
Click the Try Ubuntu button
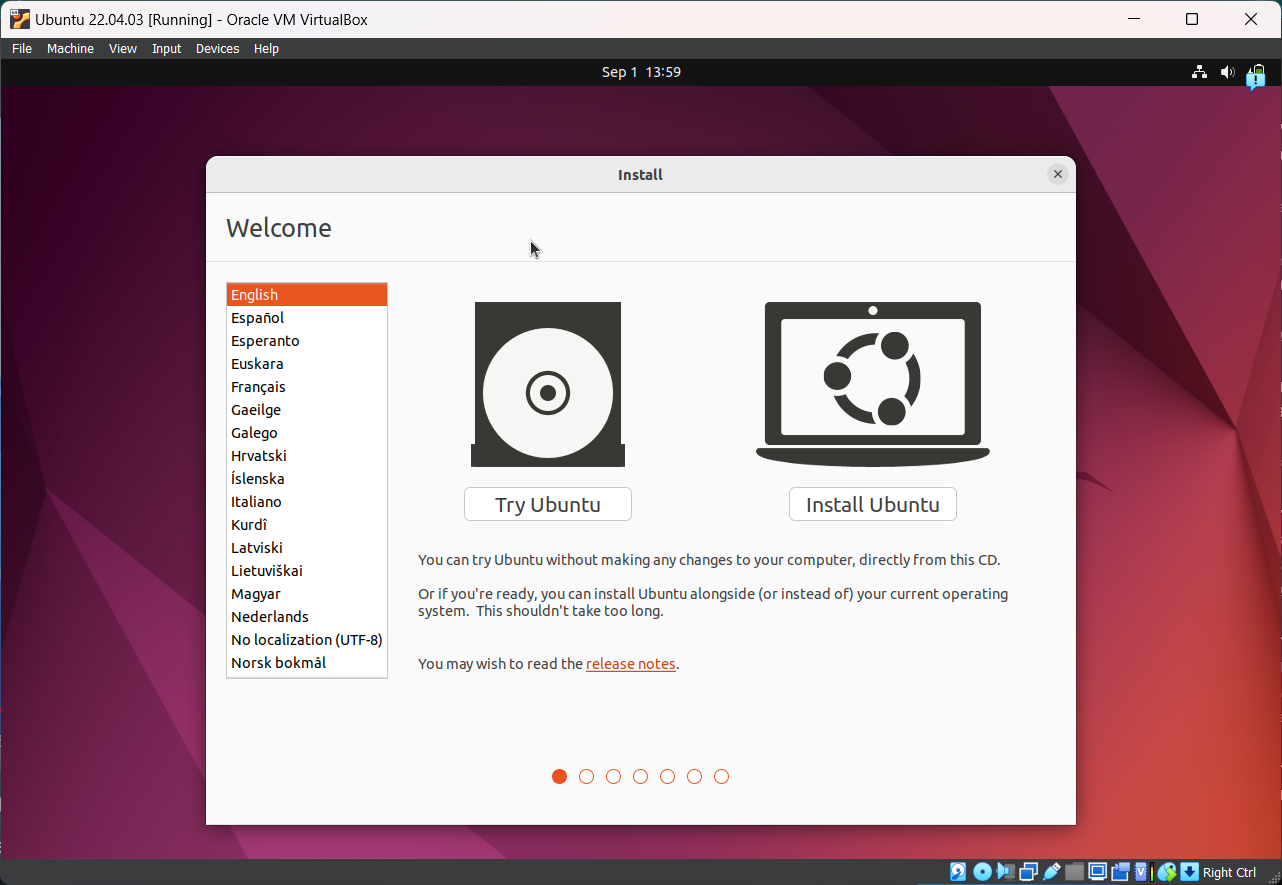(x=548, y=504)
